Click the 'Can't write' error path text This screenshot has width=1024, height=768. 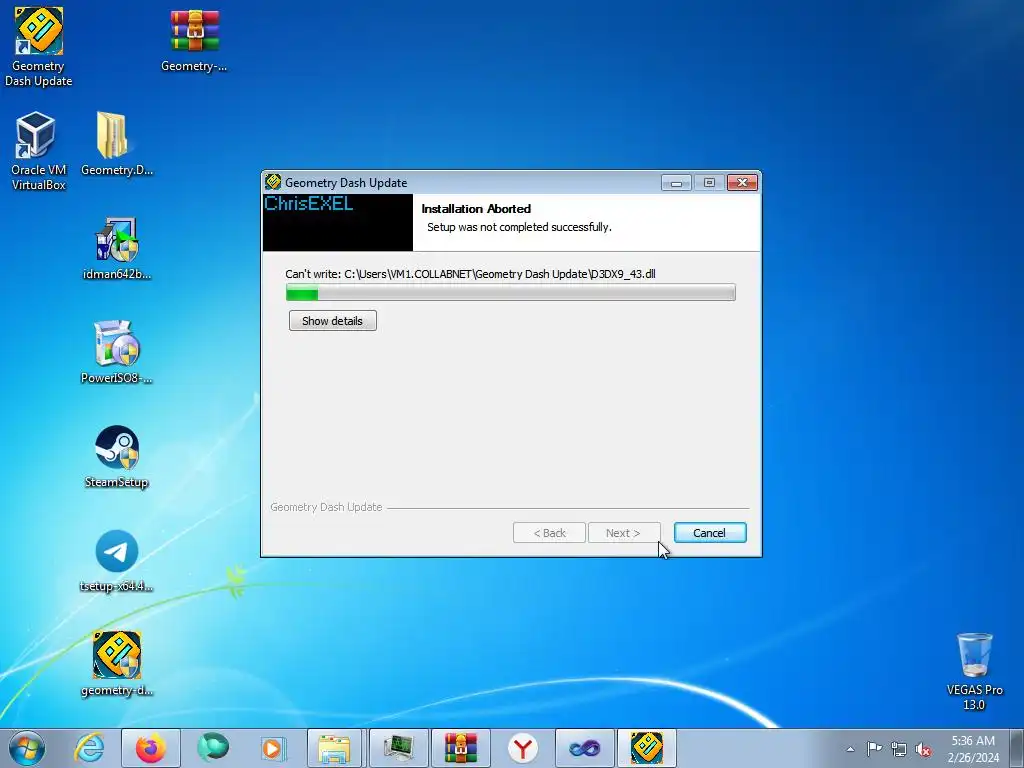(x=470, y=274)
